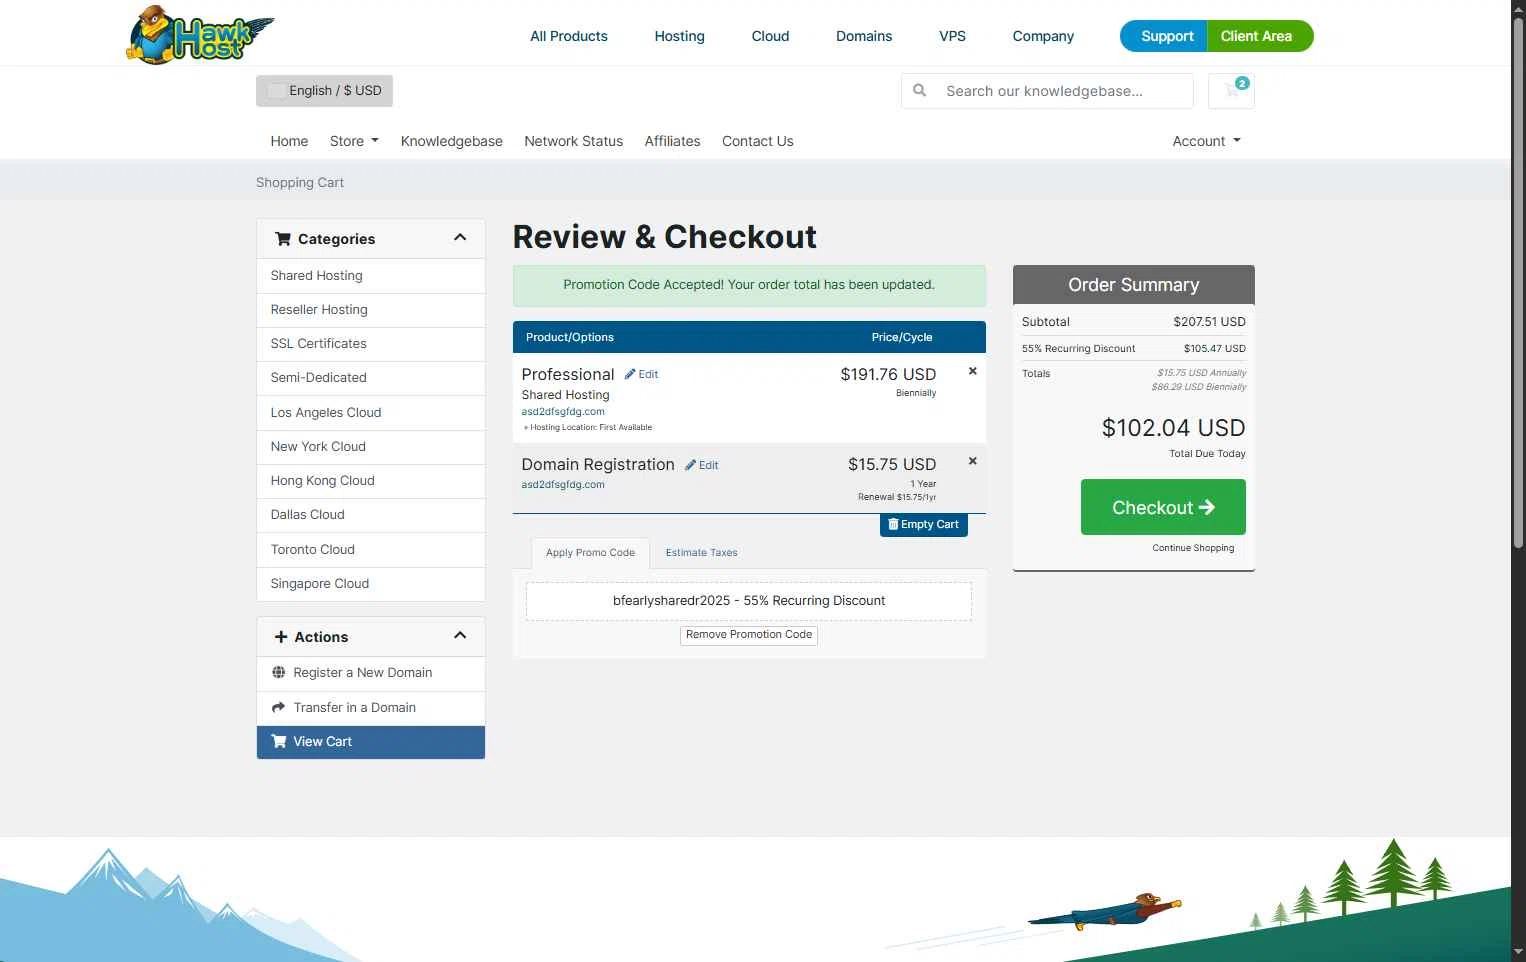Screen dimensions: 1526x962
Task: Open the English / $ USD language selector
Action: (x=324, y=91)
